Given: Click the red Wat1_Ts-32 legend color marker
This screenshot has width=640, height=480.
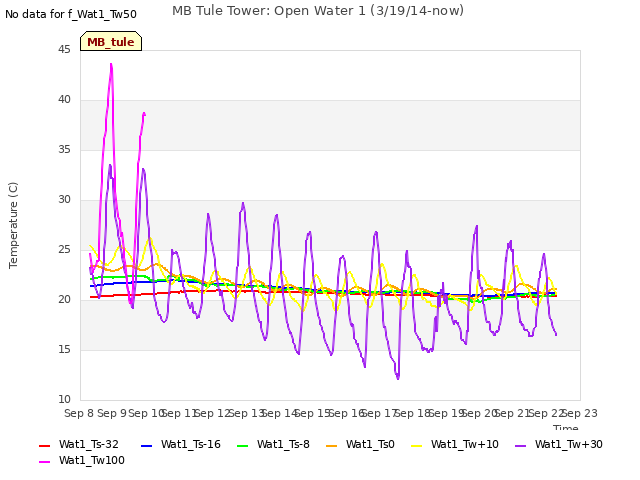Looking at the screenshot, I should (x=44, y=445).
